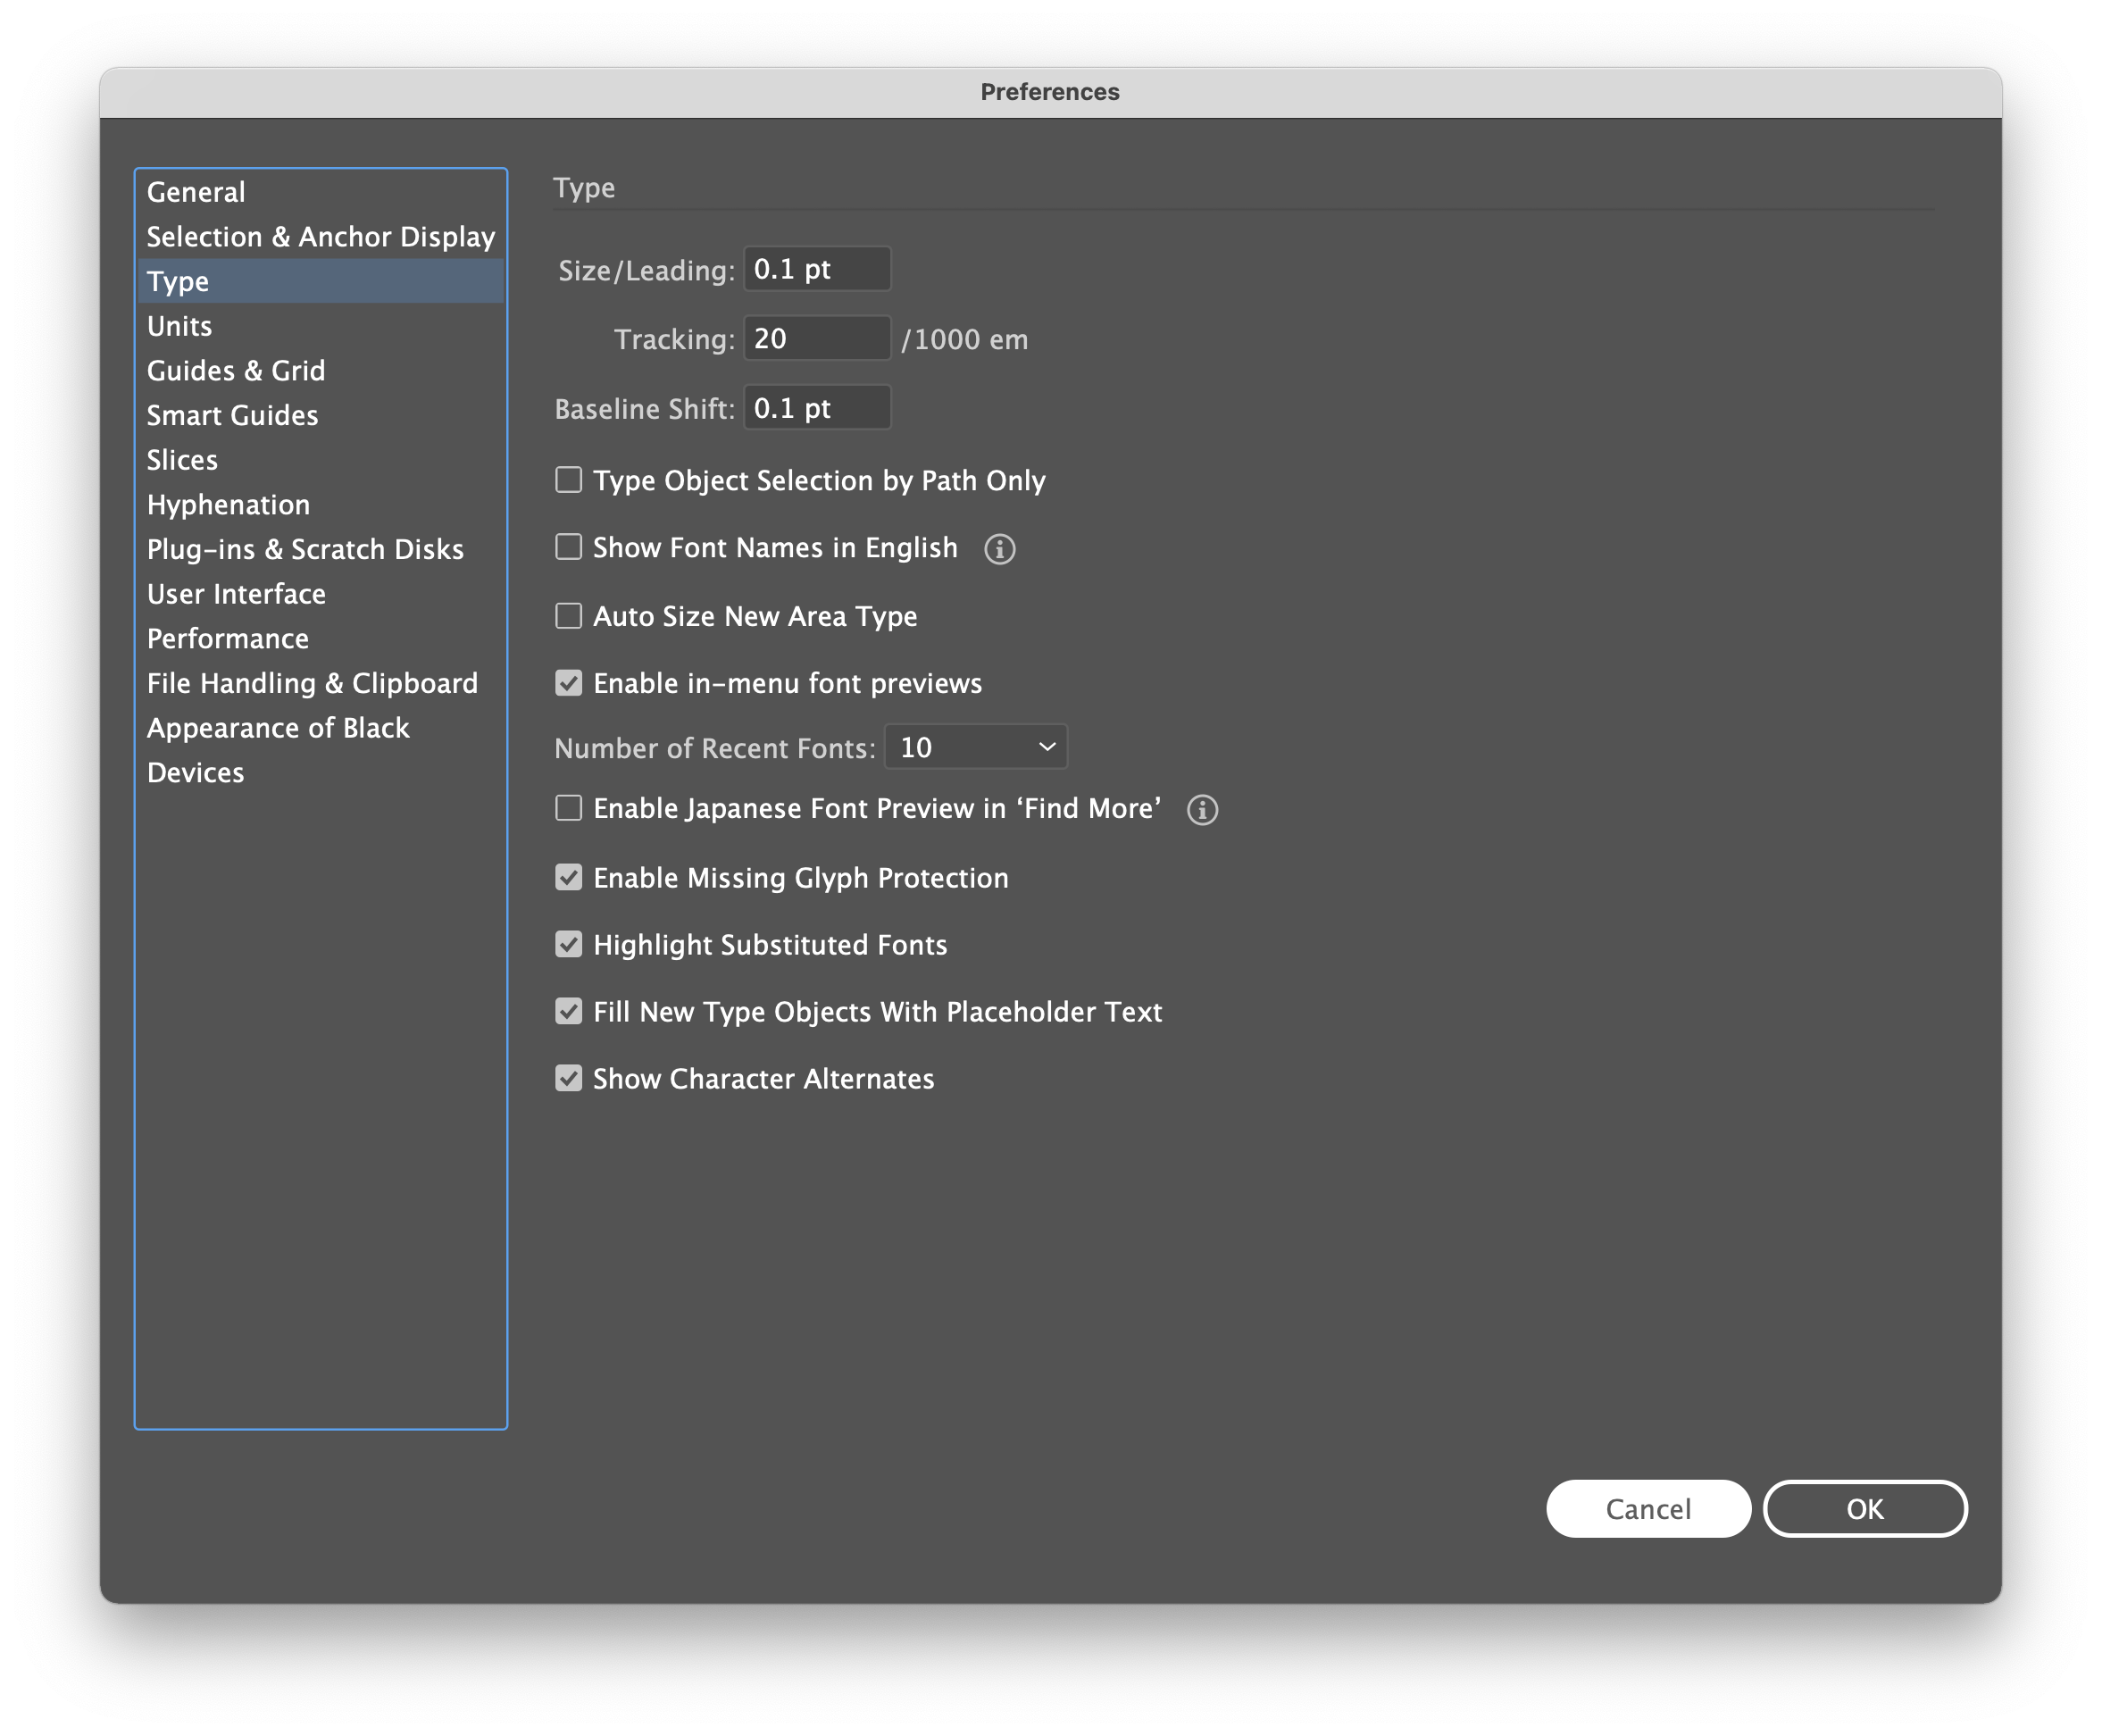Click the Size/Leading input field

(x=815, y=269)
